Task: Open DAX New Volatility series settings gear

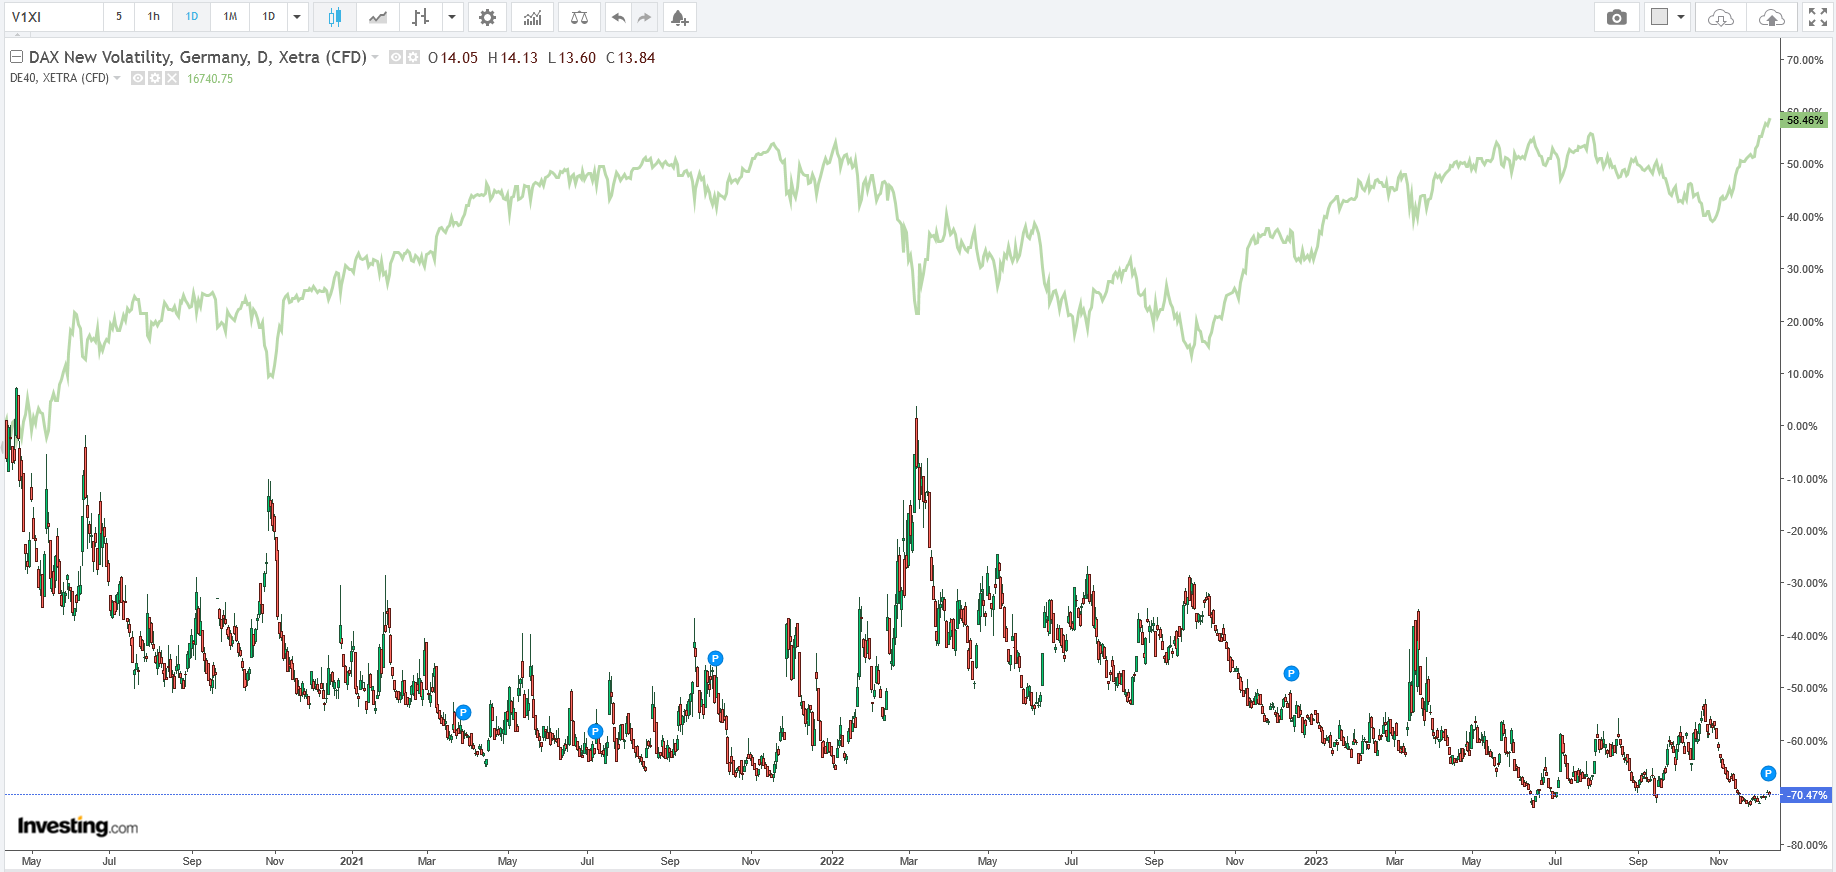Action: pyautogui.click(x=412, y=58)
